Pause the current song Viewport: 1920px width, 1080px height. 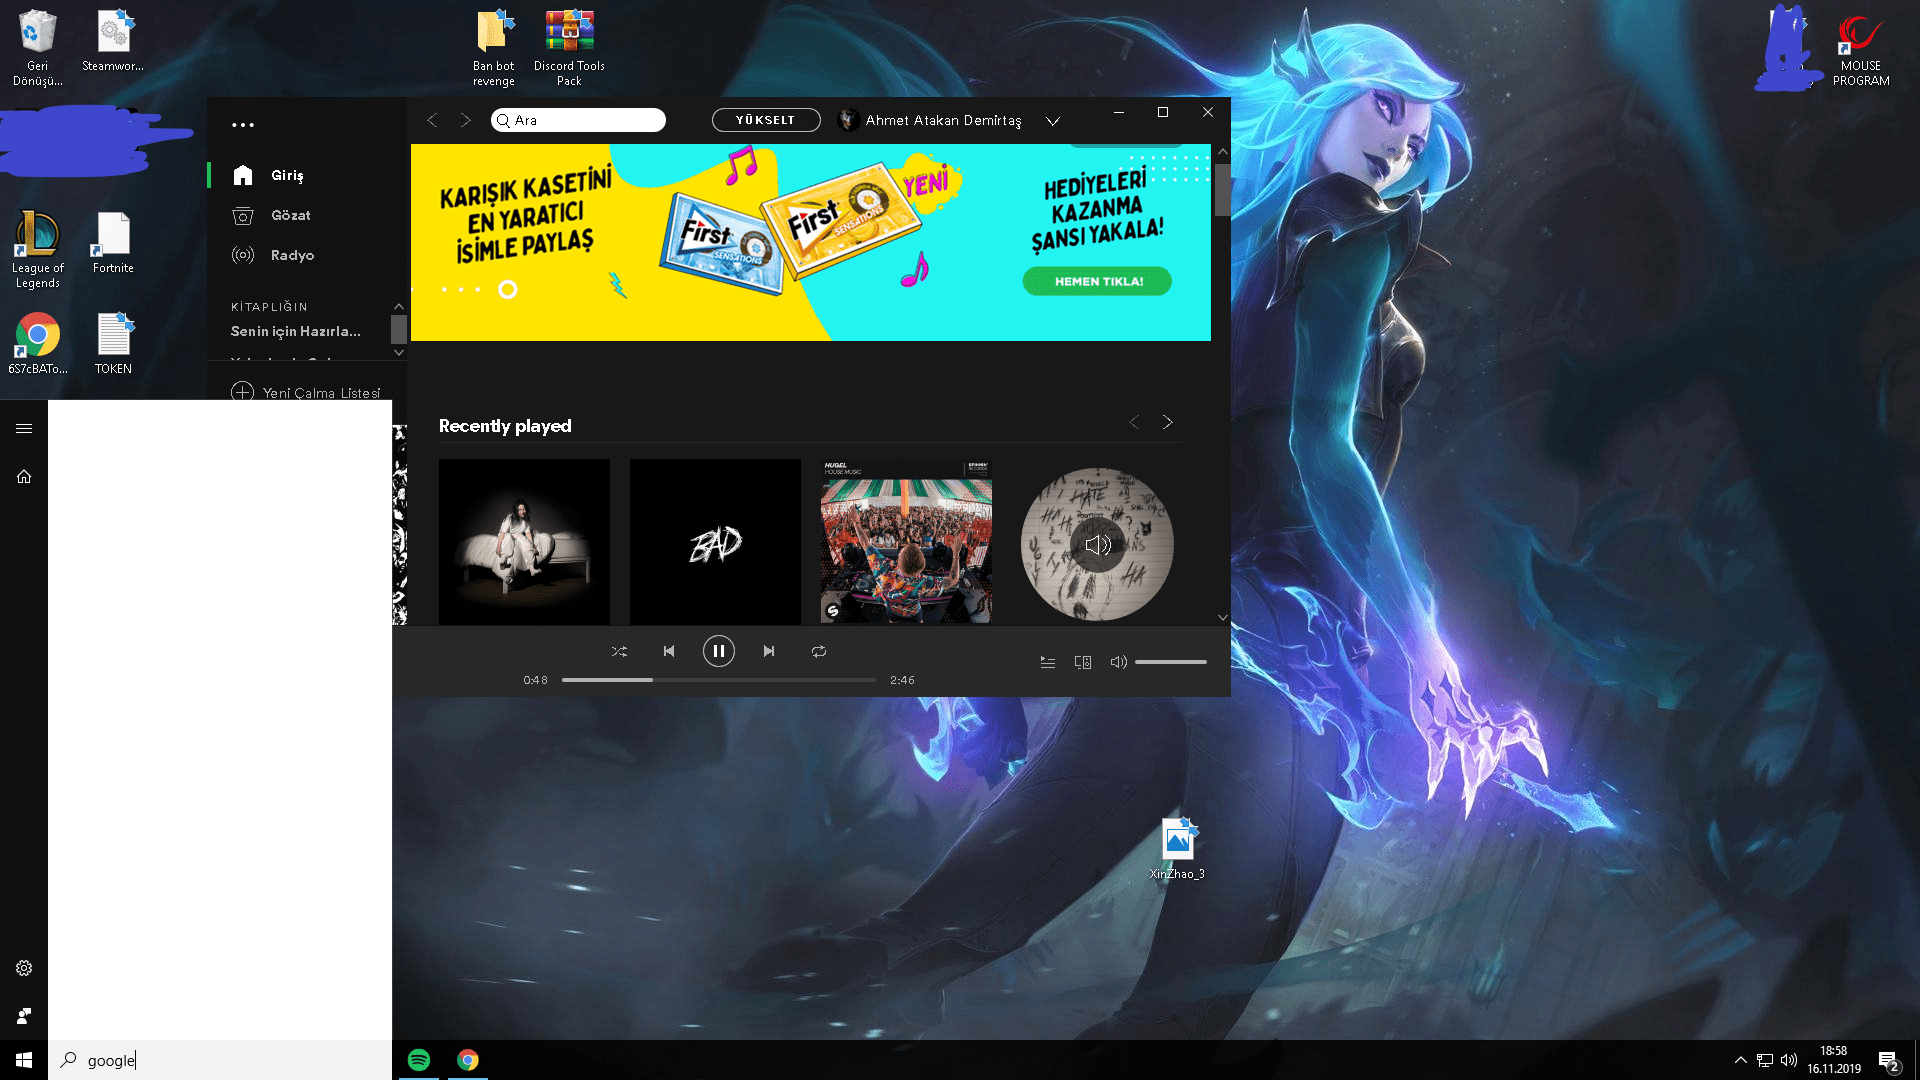coord(719,651)
